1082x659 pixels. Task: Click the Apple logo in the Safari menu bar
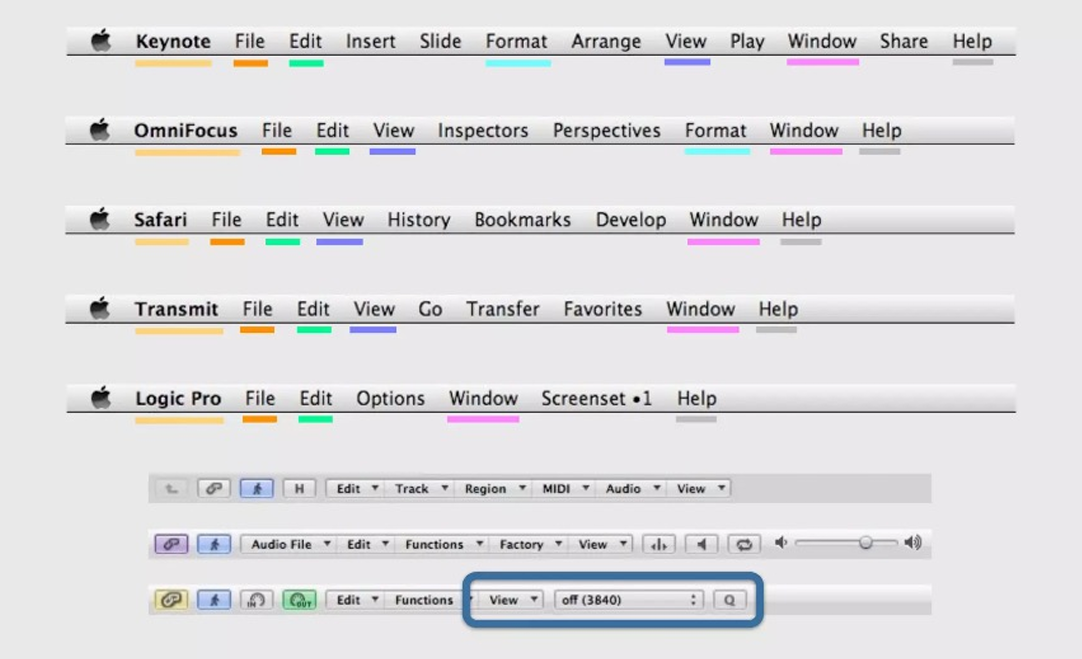100,219
